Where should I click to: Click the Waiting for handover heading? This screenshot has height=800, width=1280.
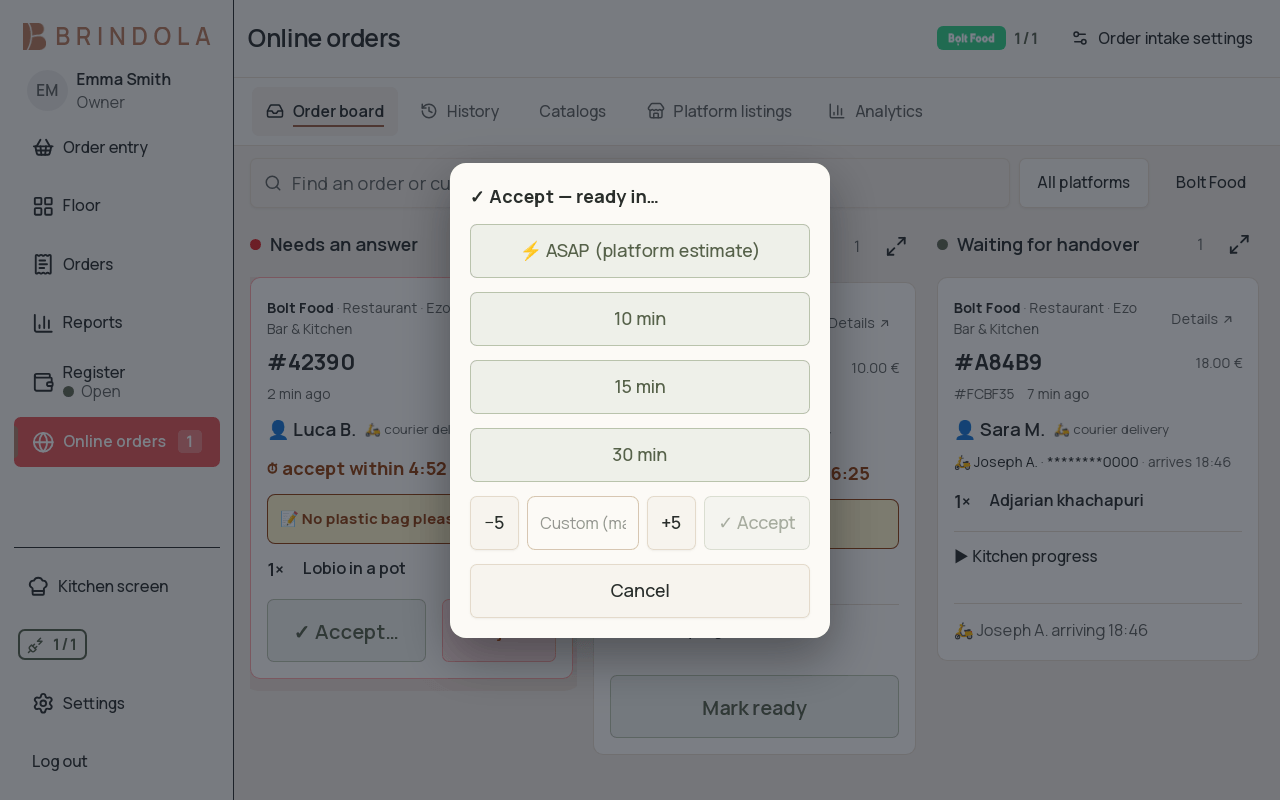(x=1048, y=245)
